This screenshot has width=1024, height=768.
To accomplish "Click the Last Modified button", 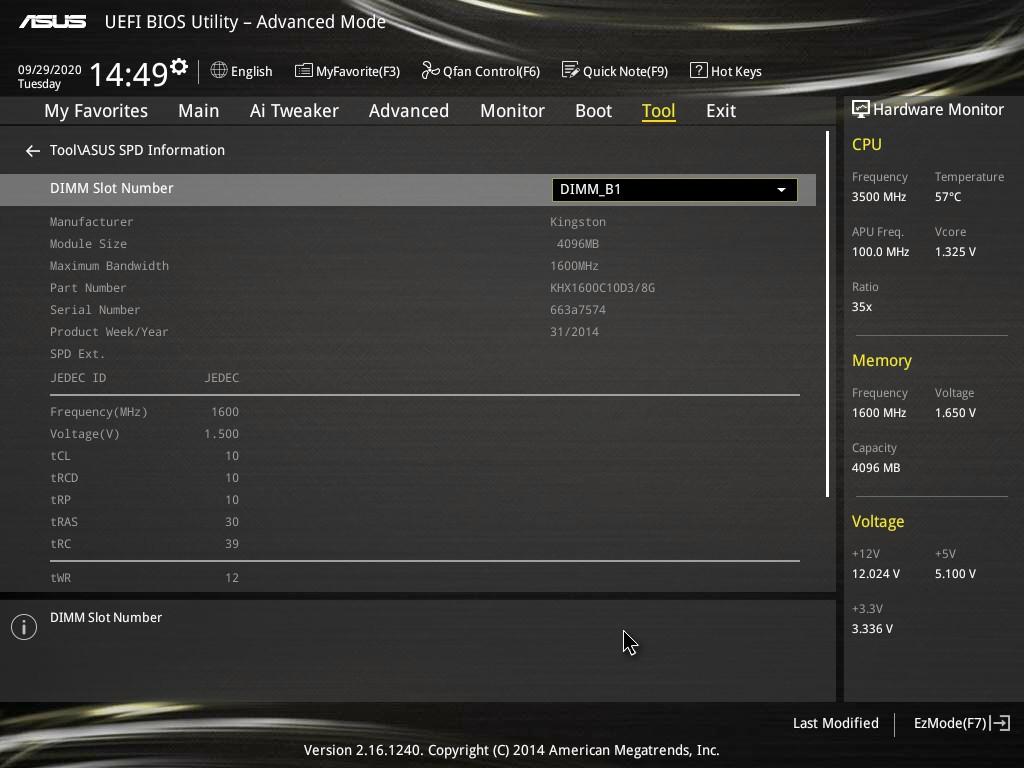I will pos(835,723).
